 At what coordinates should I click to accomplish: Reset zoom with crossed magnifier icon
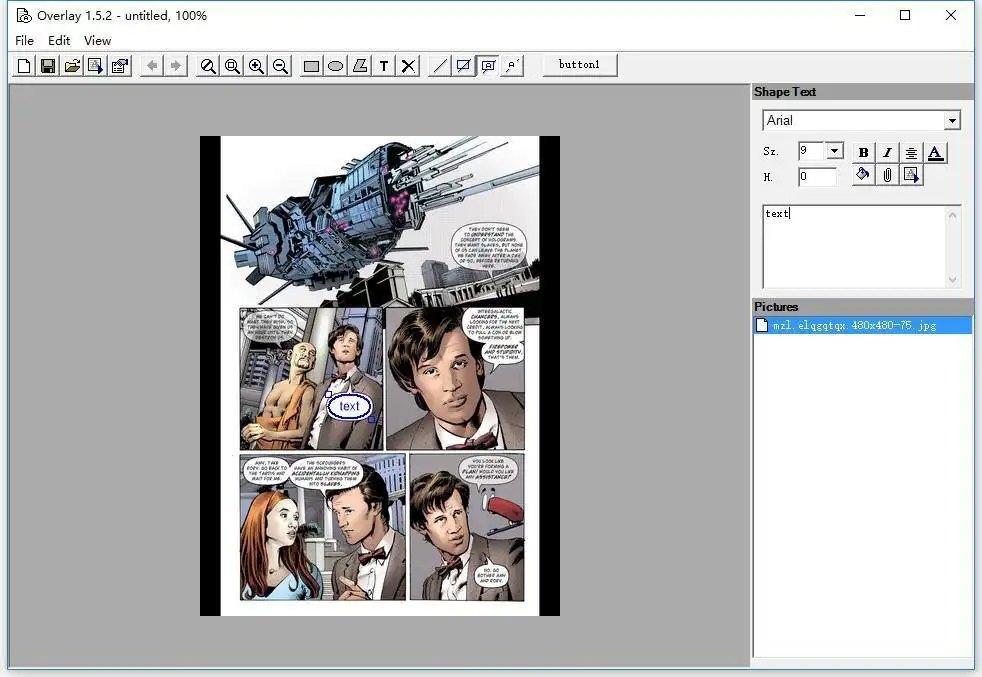click(x=208, y=66)
